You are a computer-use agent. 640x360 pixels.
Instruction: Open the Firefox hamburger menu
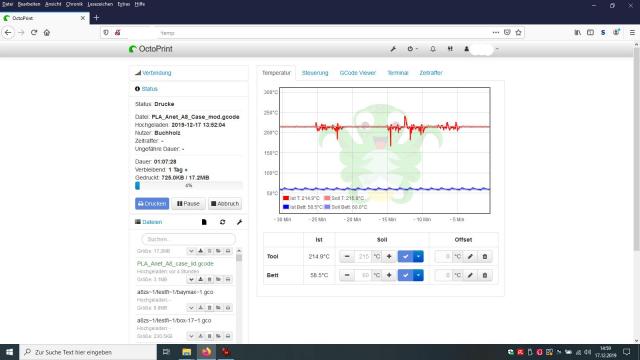pyautogui.click(x=632, y=33)
